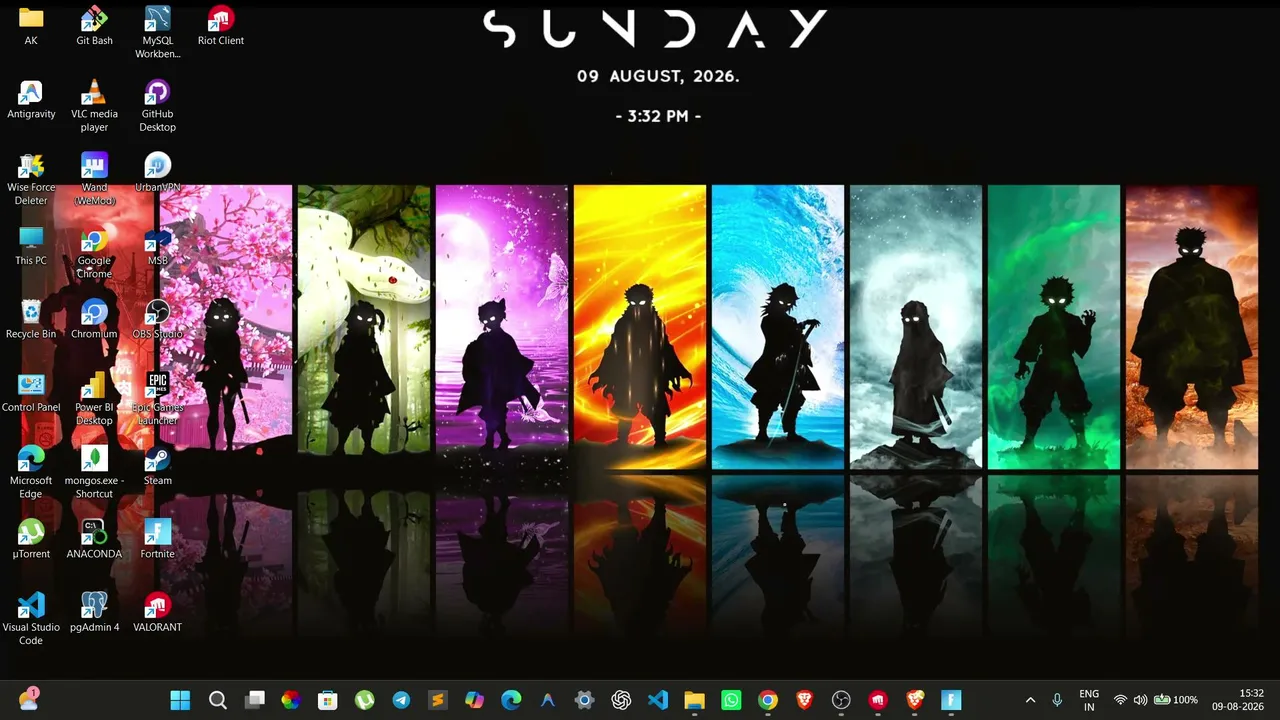The image size is (1280, 720).
Task: Open Task View on the taskbar
Action: (x=255, y=700)
